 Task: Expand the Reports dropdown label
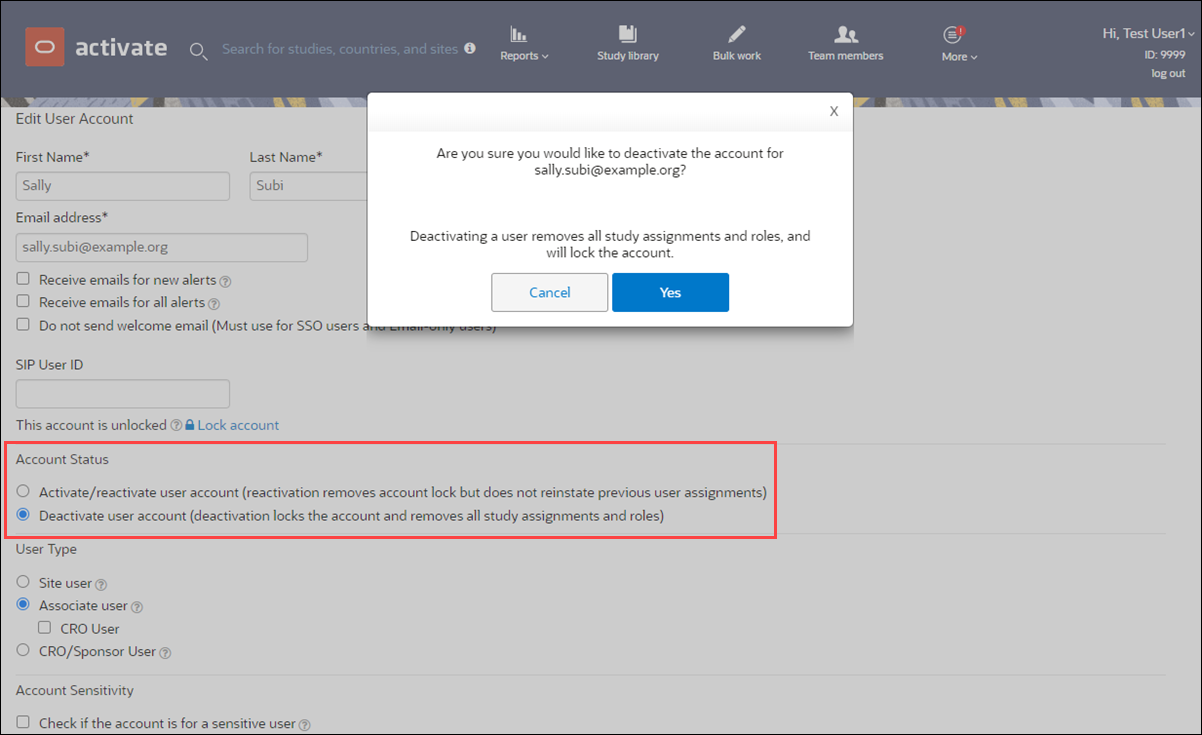coord(524,56)
